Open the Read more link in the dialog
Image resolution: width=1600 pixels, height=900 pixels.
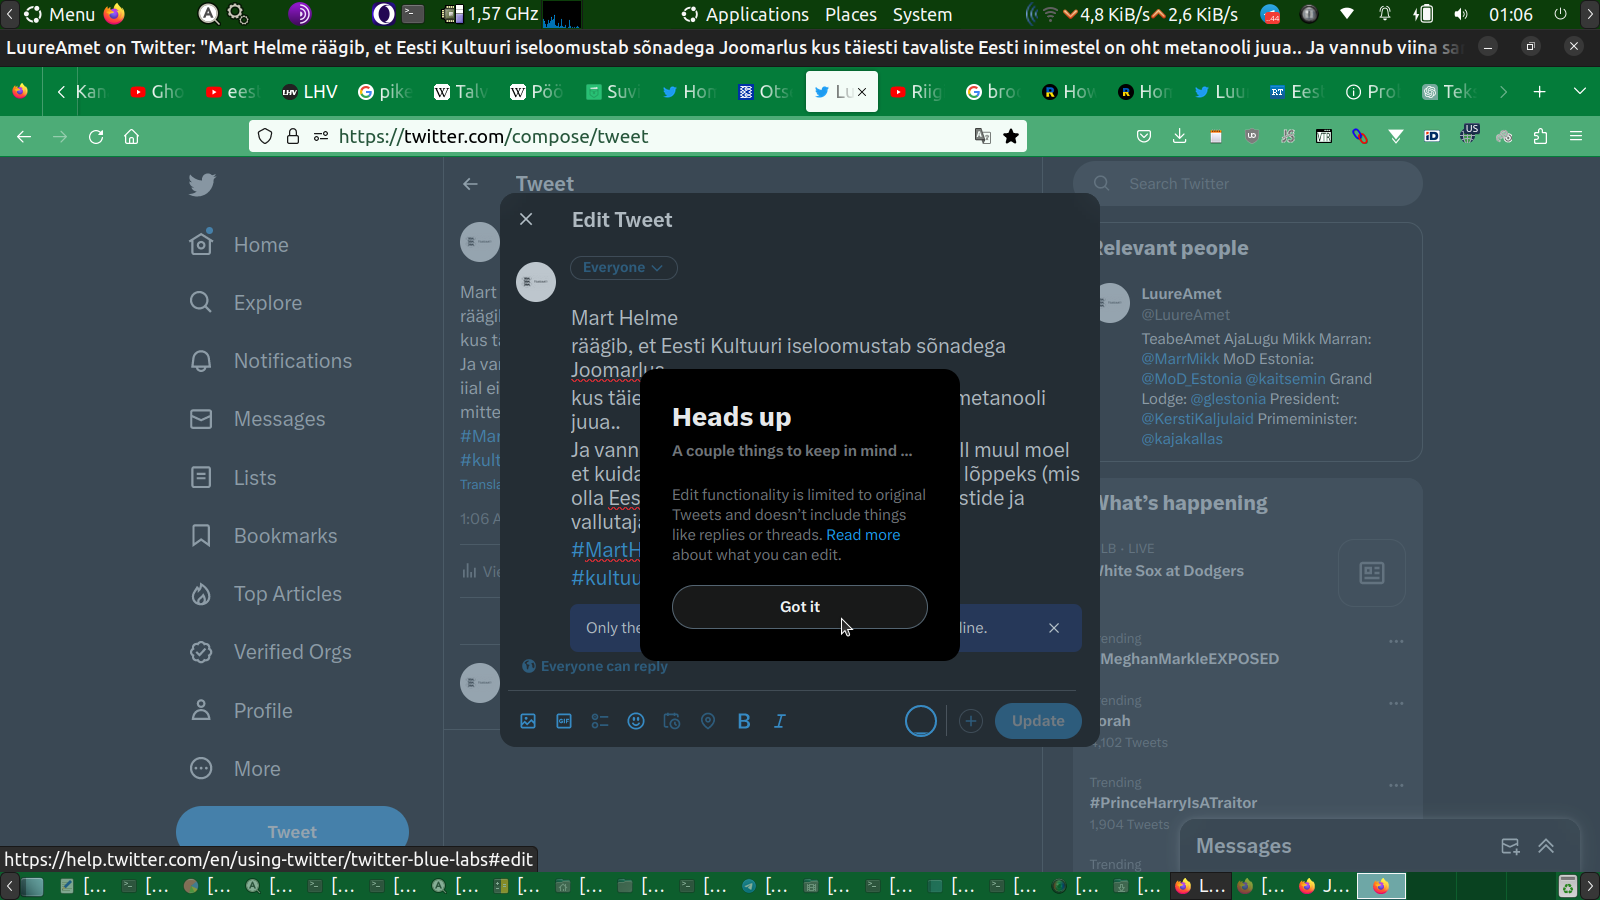tap(863, 535)
